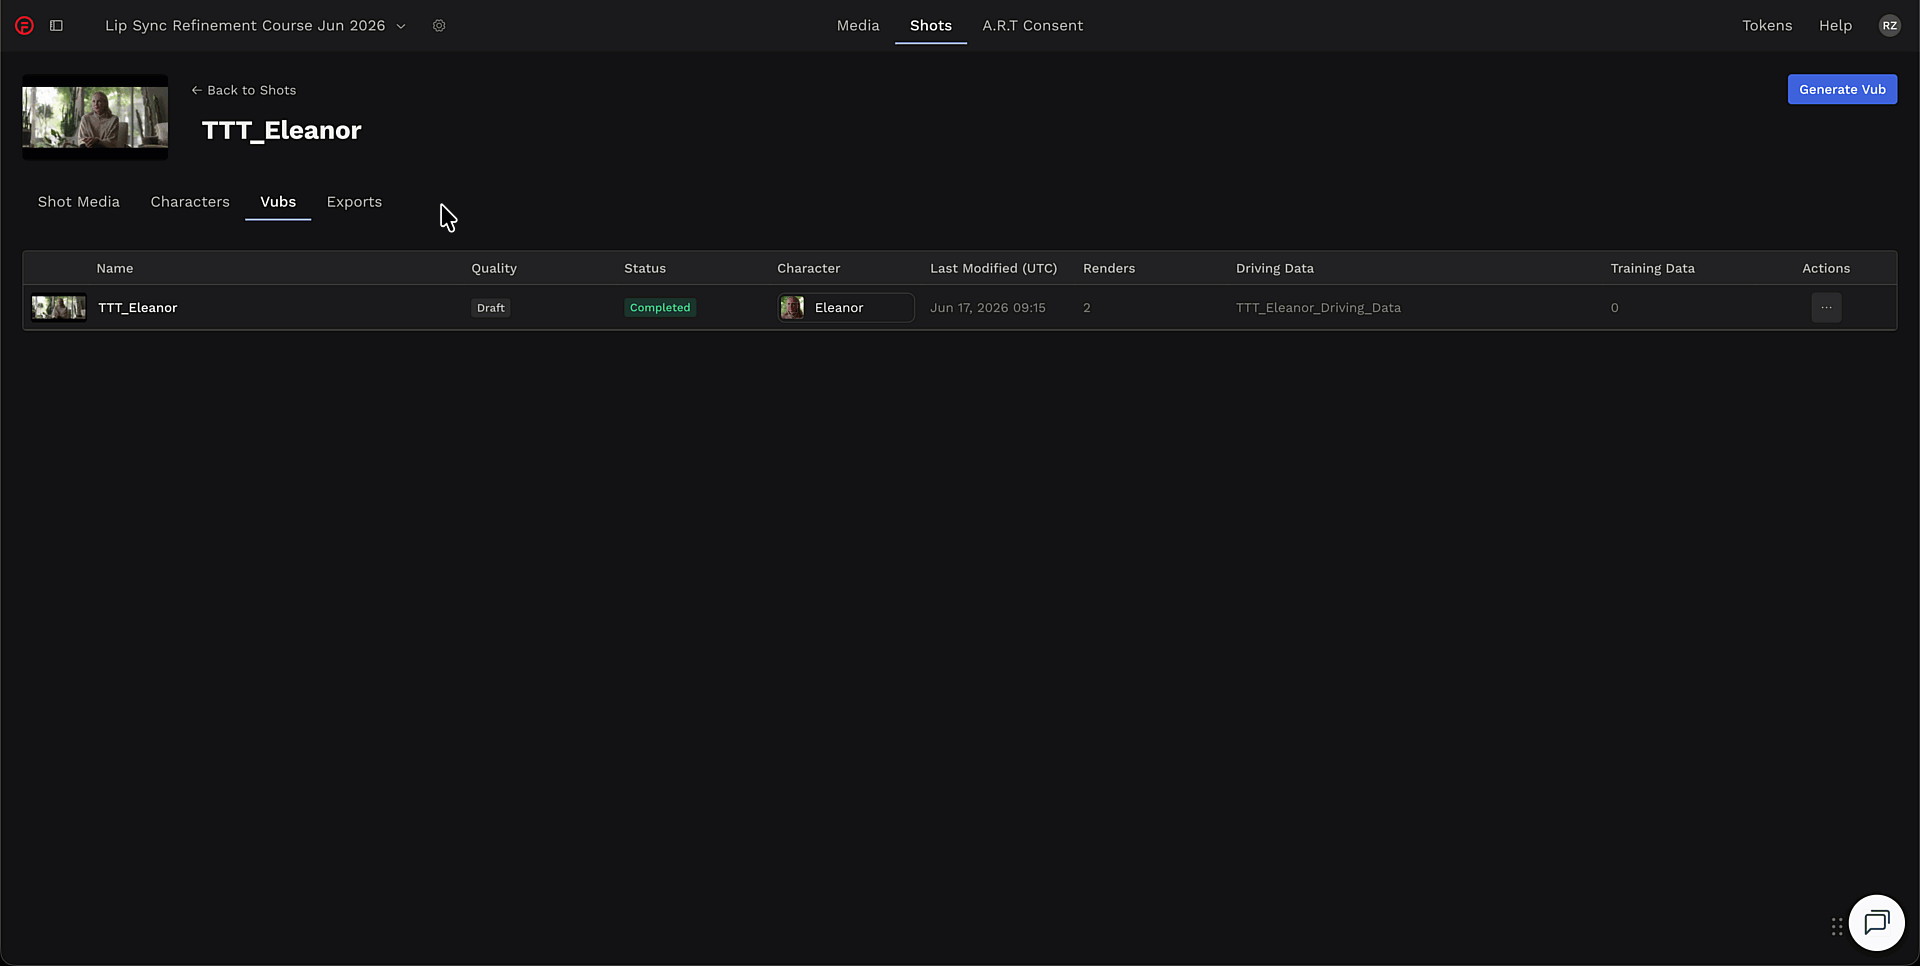Click the Jun 17, 2026 09:15 date cell
The image size is (1920, 966).
click(988, 308)
